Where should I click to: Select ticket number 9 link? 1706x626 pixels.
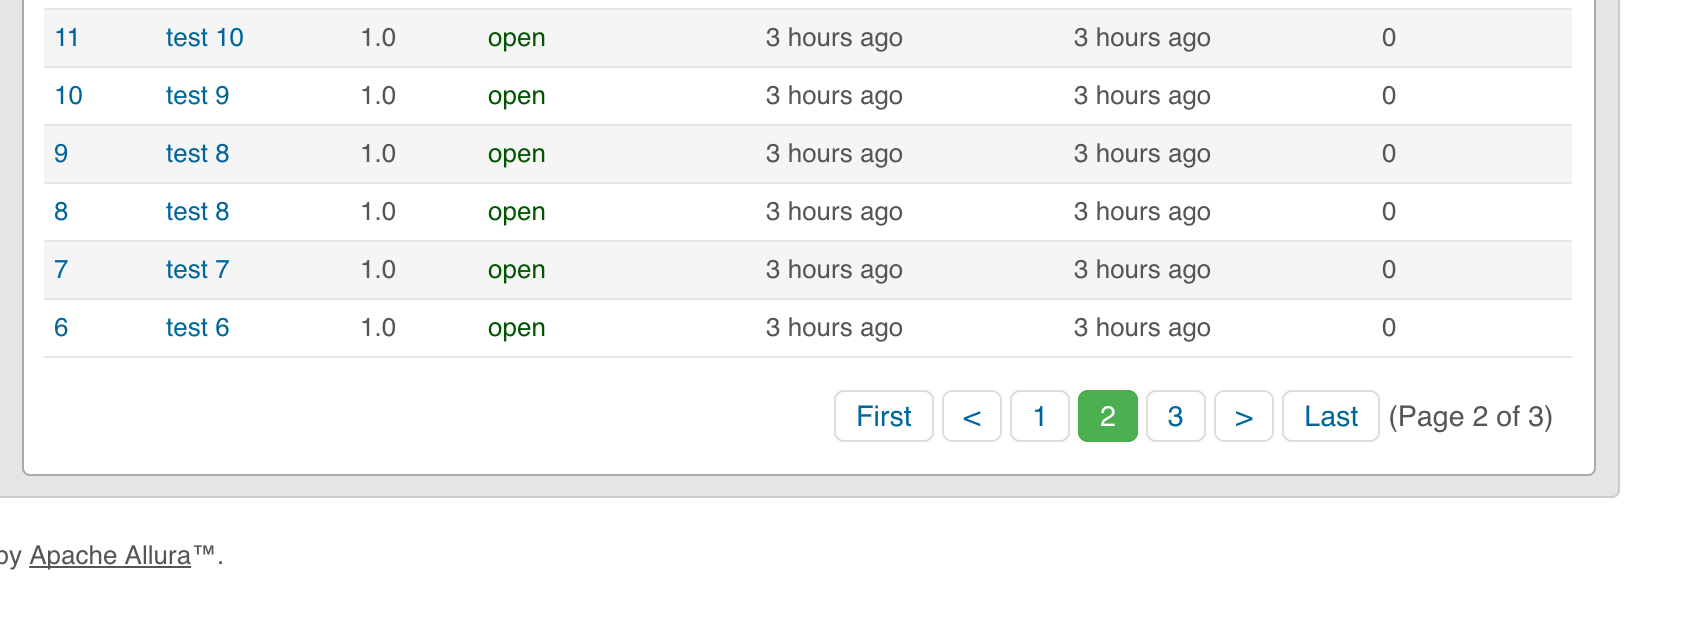61,154
